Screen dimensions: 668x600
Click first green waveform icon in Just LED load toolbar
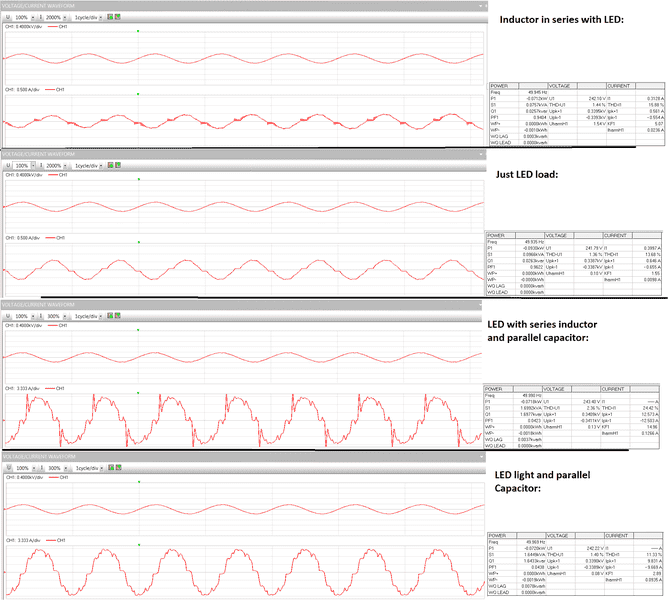(x=108, y=165)
